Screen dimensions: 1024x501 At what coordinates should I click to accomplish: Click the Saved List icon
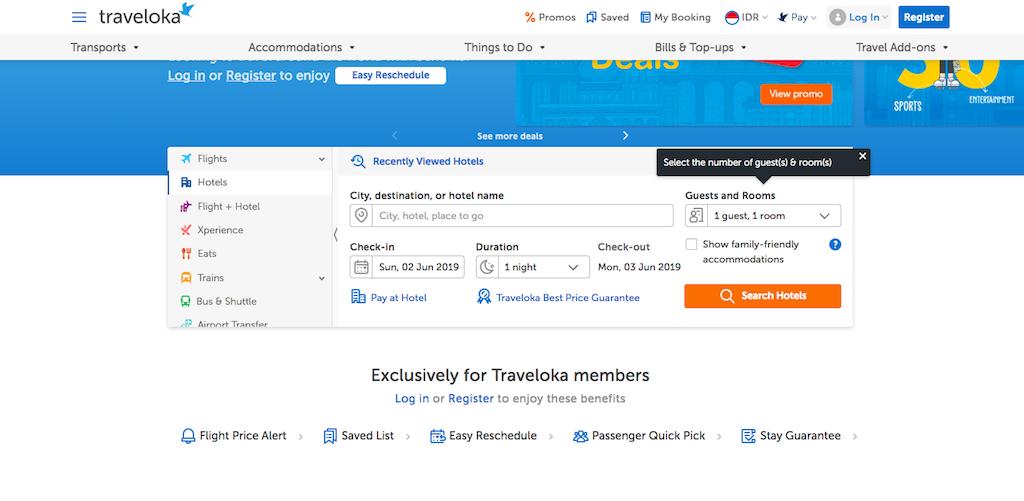(330, 436)
